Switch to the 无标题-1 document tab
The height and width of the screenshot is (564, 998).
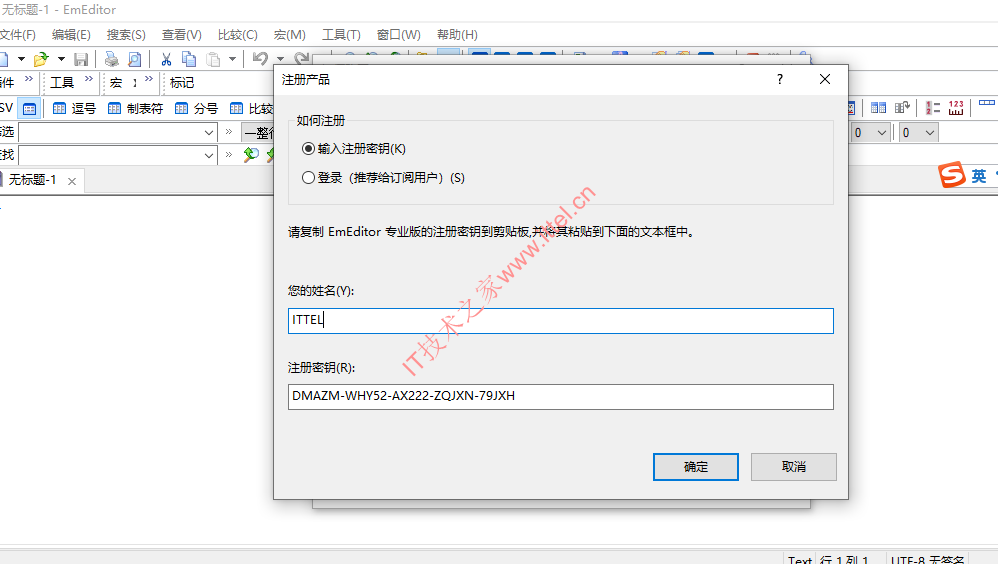[32, 180]
